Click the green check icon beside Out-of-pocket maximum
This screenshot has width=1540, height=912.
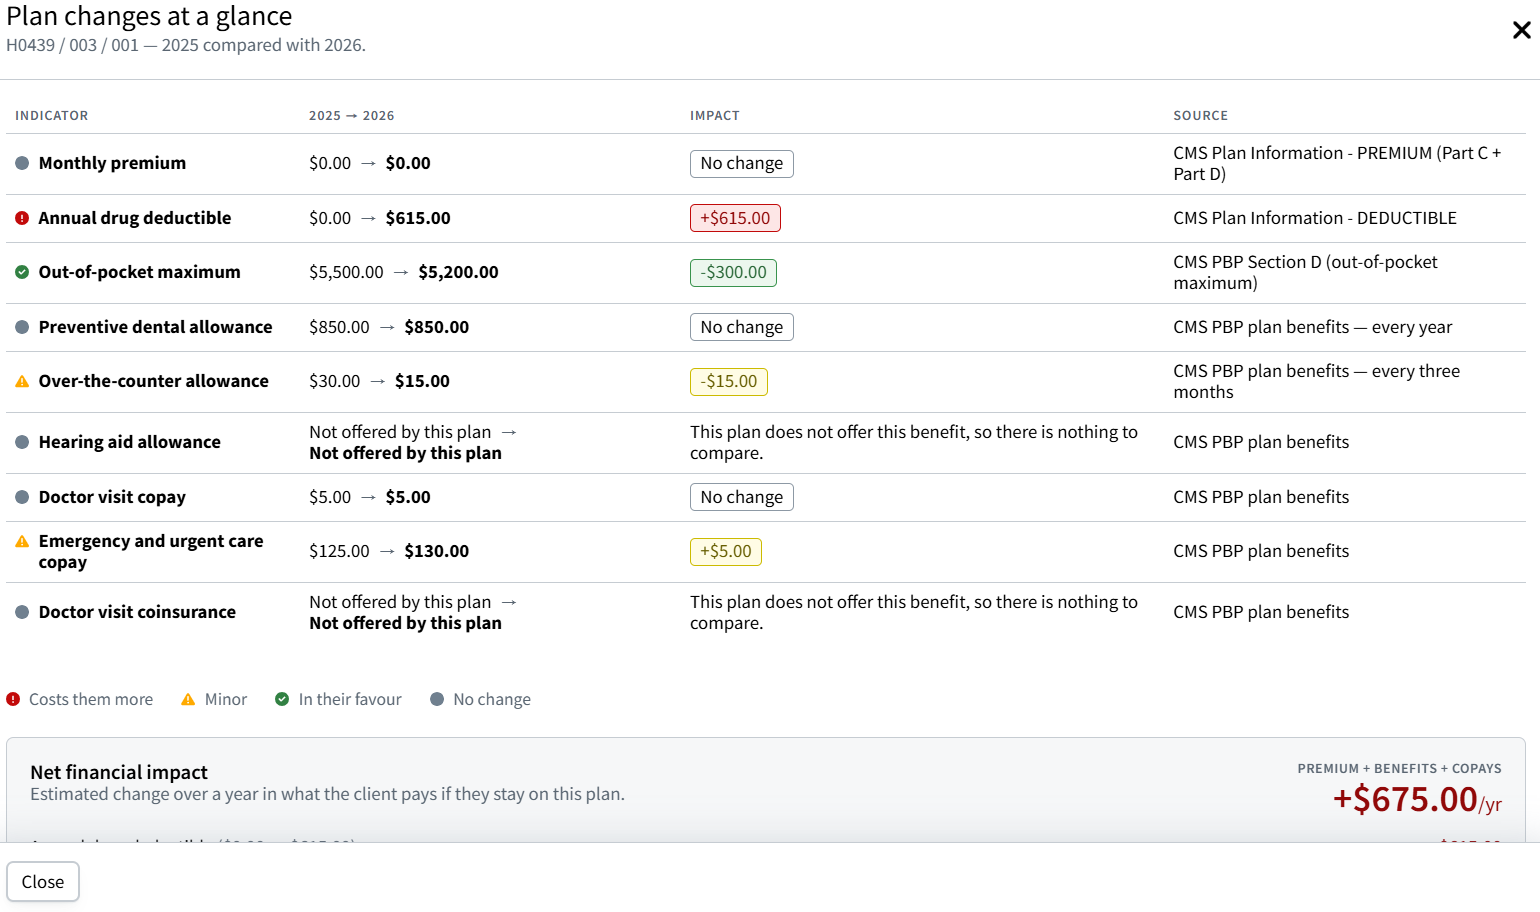tap(22, 272)
